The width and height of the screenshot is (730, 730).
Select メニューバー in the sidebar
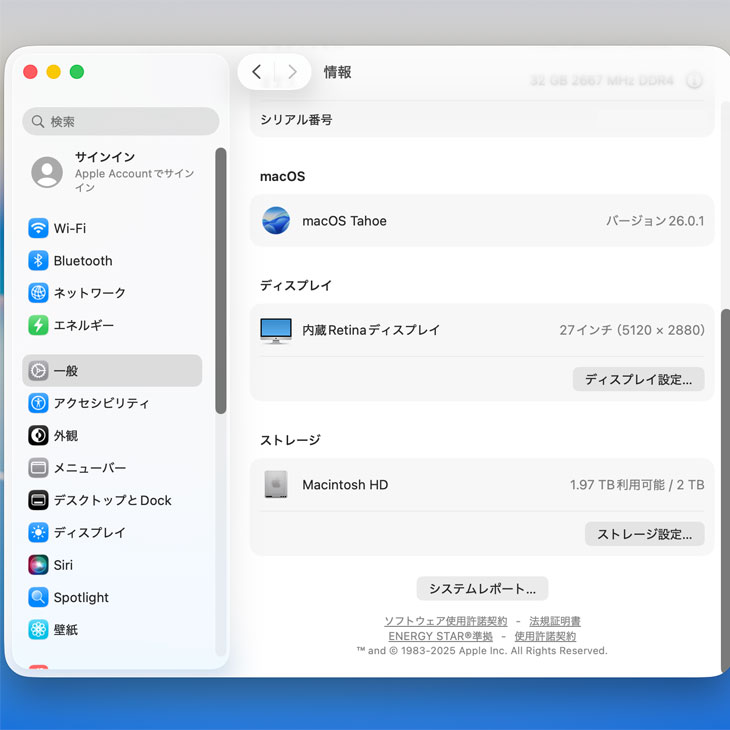pyautogui.click(x=89, y=468)
